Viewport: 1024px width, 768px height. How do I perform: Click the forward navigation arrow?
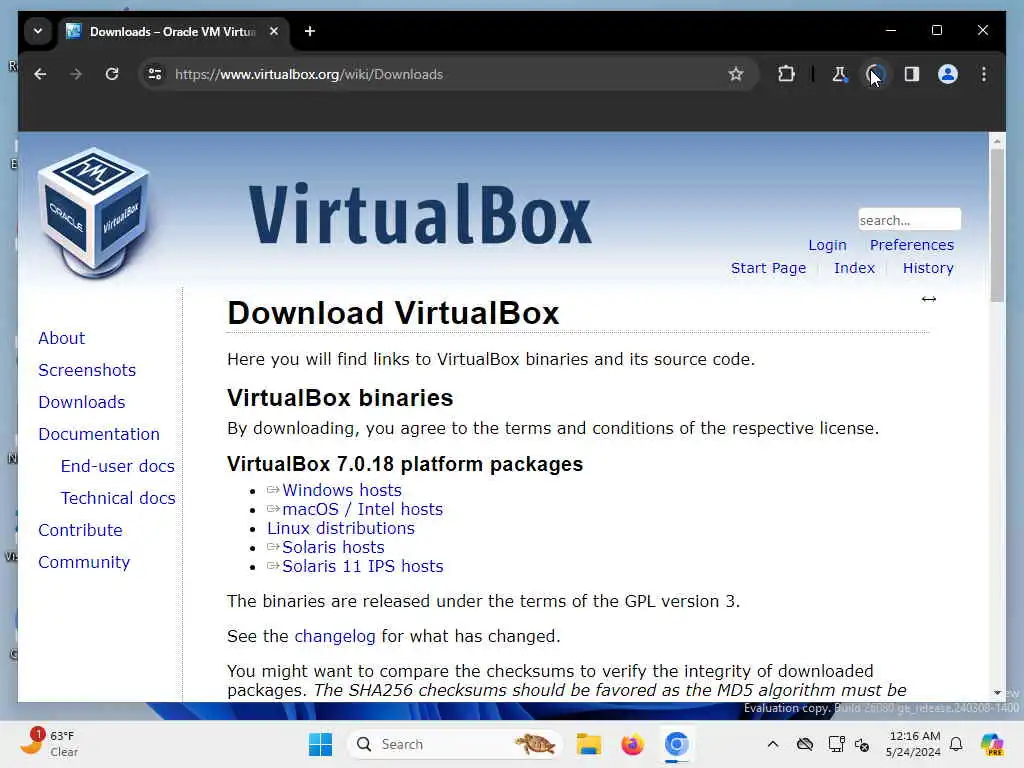pyautogui.click(x=76, y=74)
